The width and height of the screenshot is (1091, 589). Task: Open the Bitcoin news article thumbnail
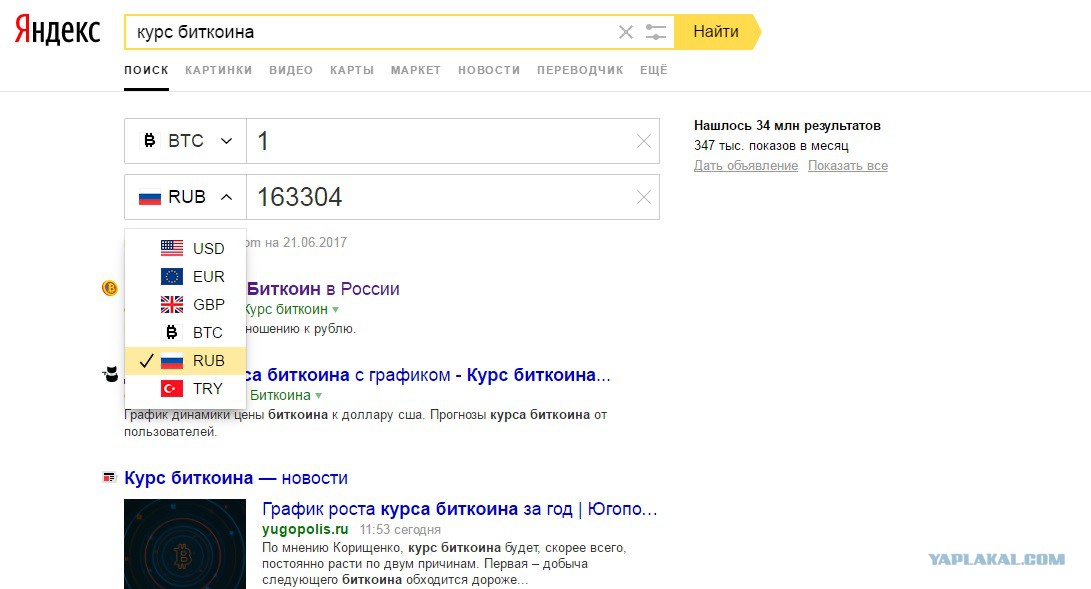pos(185,544)
